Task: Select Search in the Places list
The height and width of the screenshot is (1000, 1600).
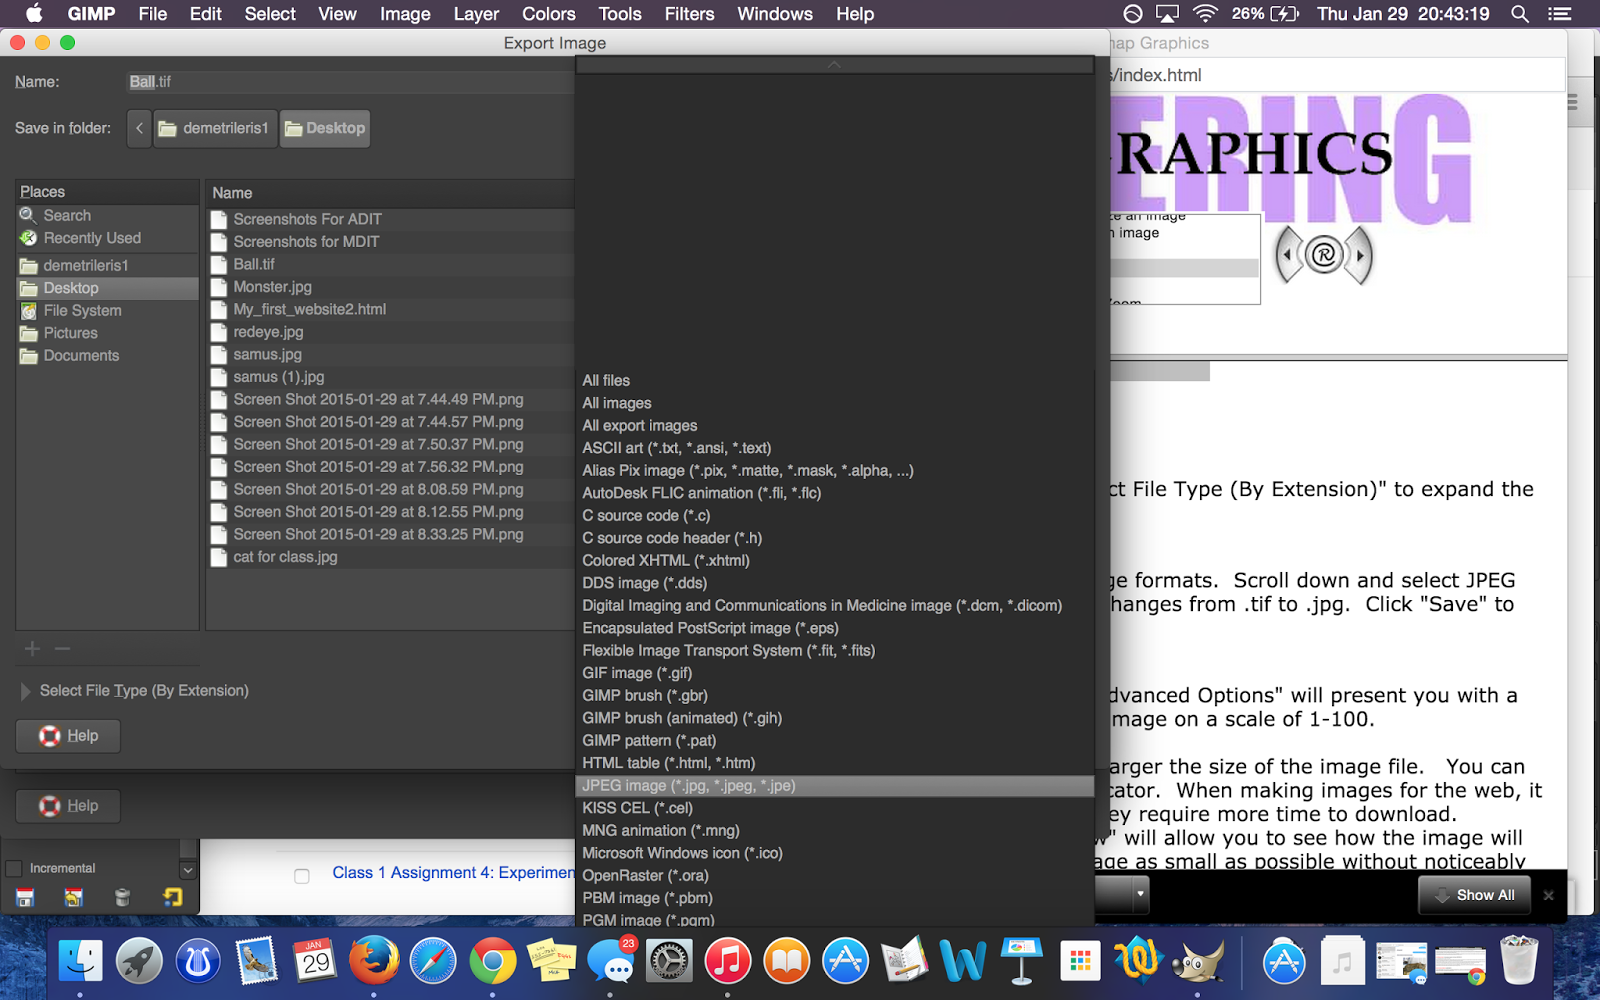Action: click(x=107, y=216)
